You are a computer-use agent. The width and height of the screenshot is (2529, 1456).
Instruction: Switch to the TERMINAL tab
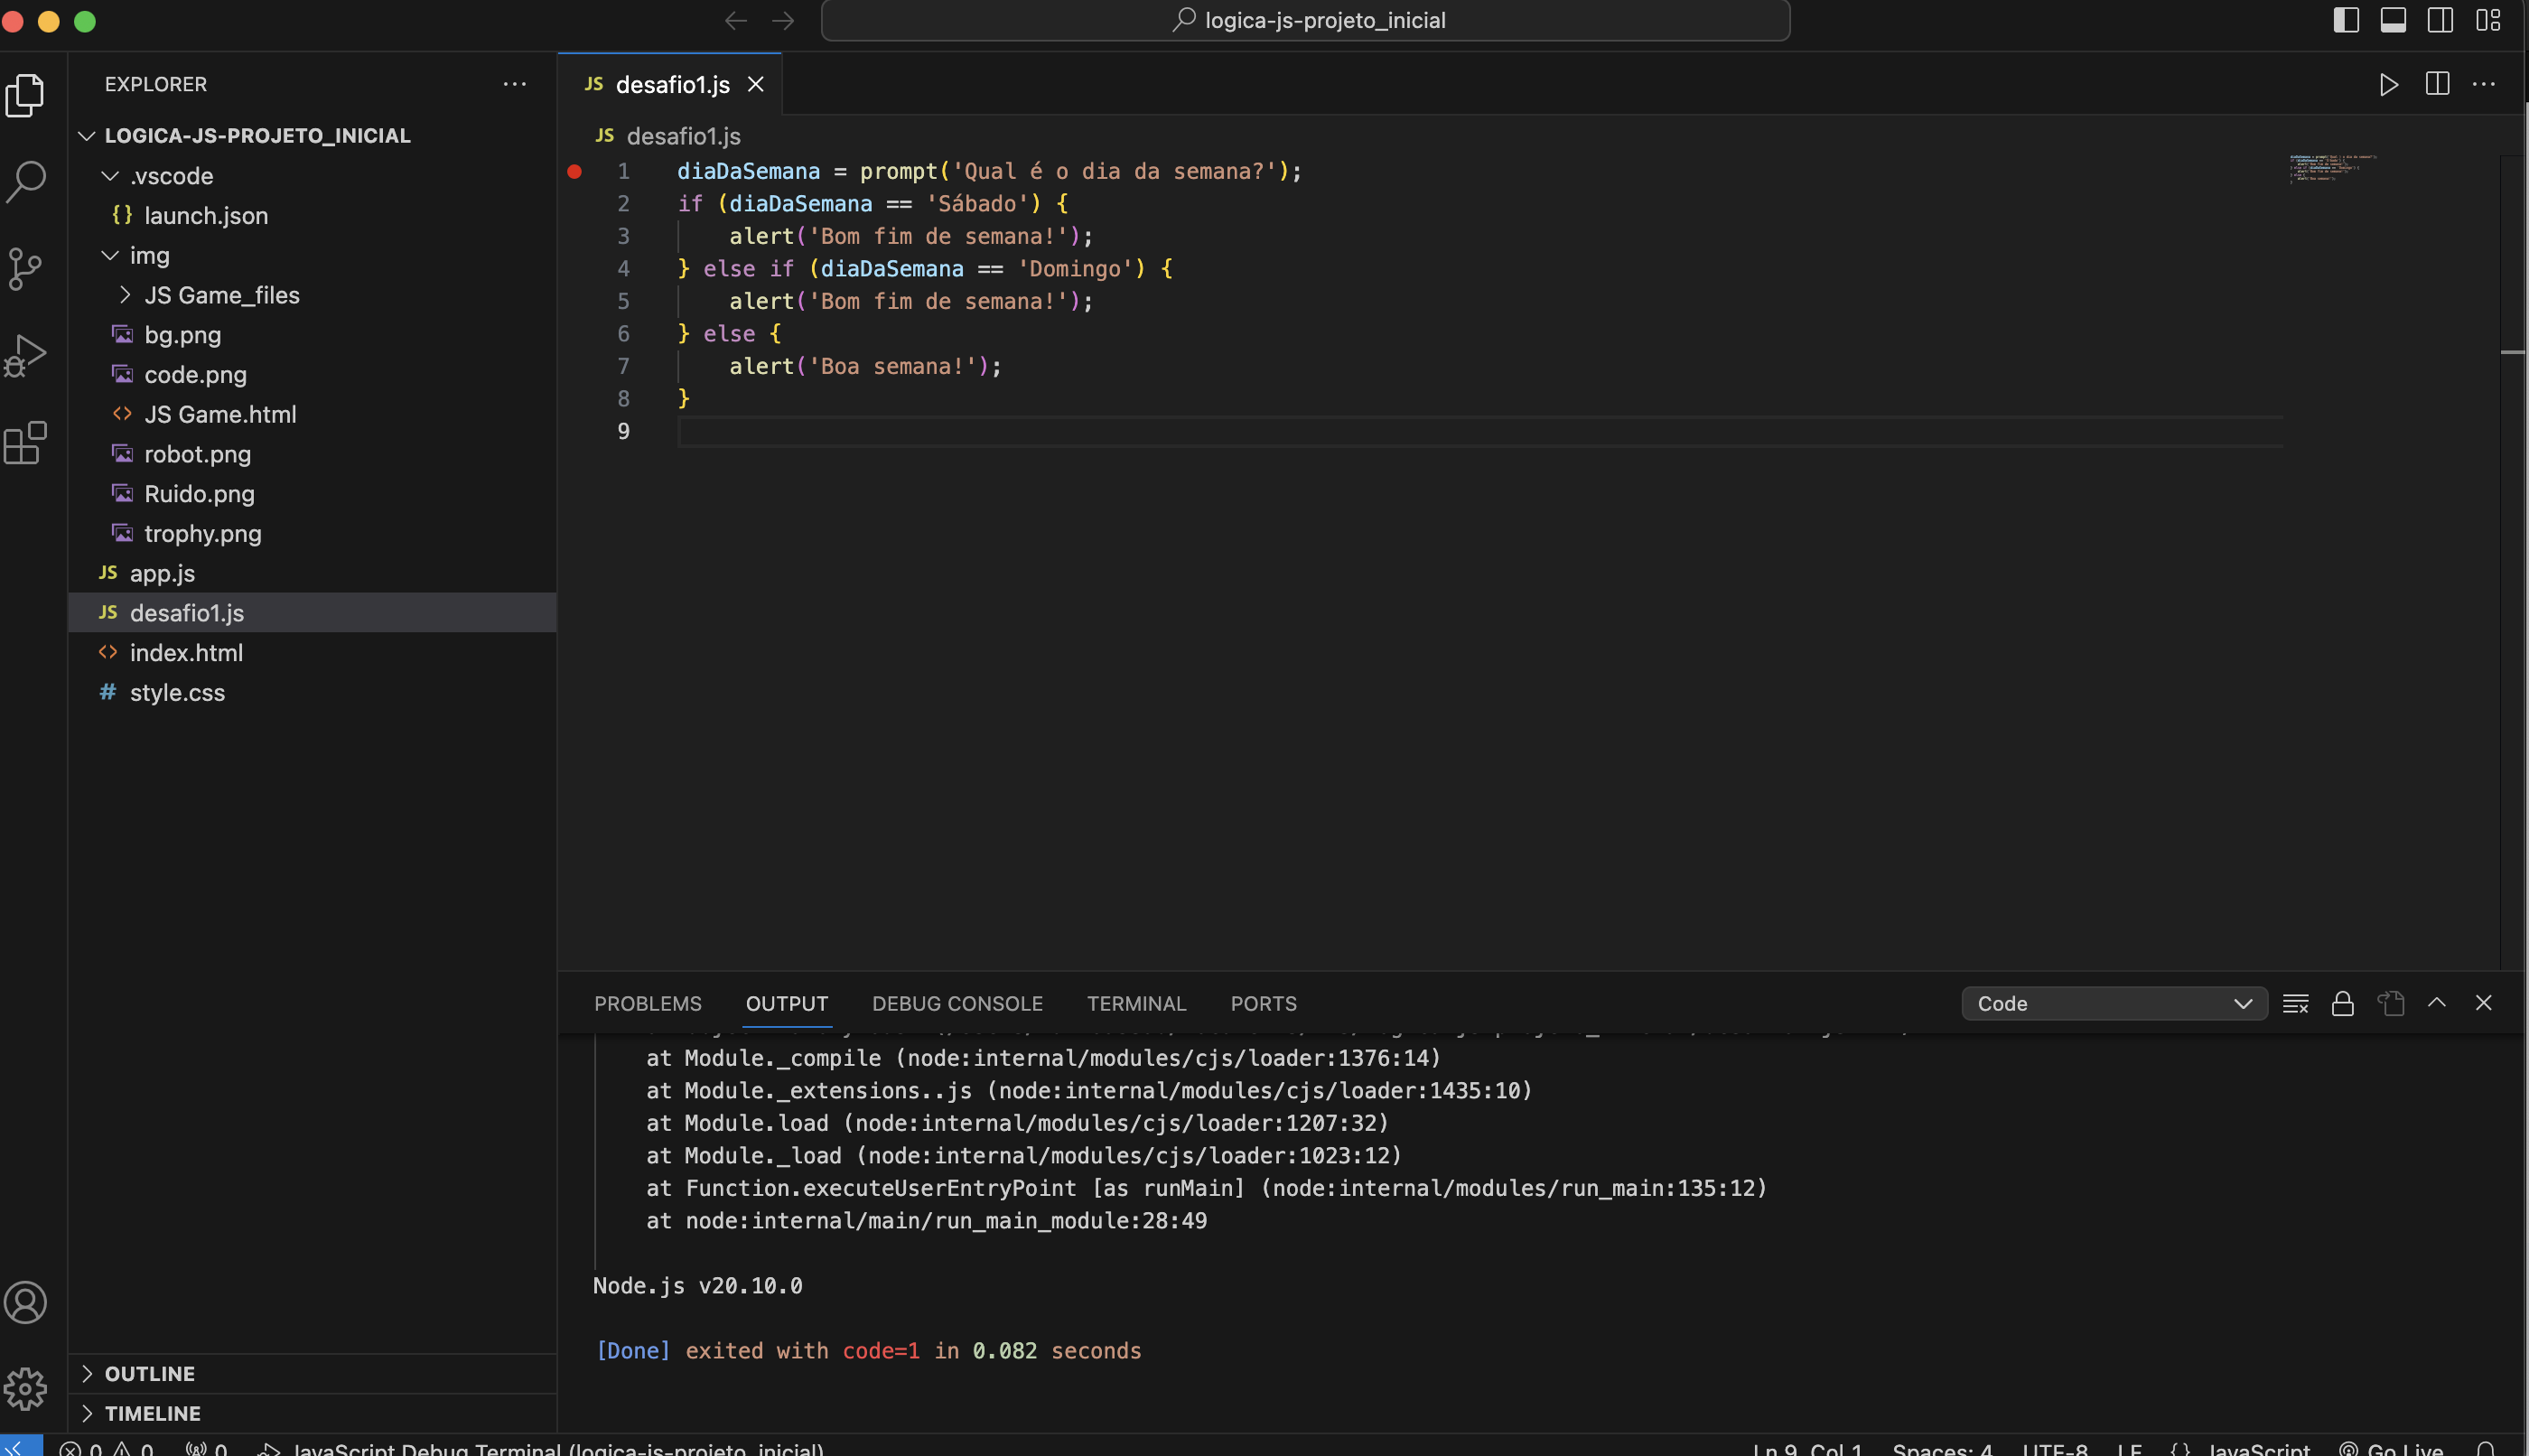click(1136, 1003)
